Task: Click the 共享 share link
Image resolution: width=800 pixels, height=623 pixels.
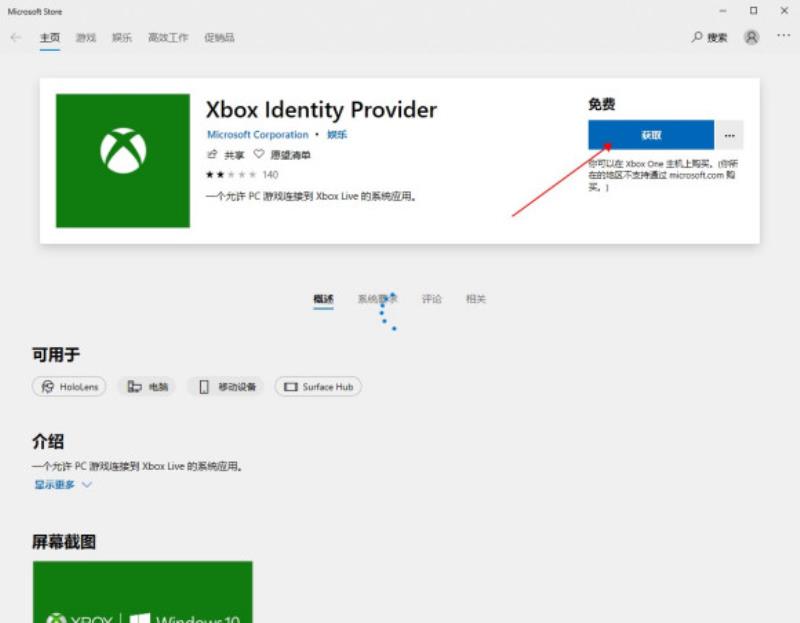Action: 234,155
